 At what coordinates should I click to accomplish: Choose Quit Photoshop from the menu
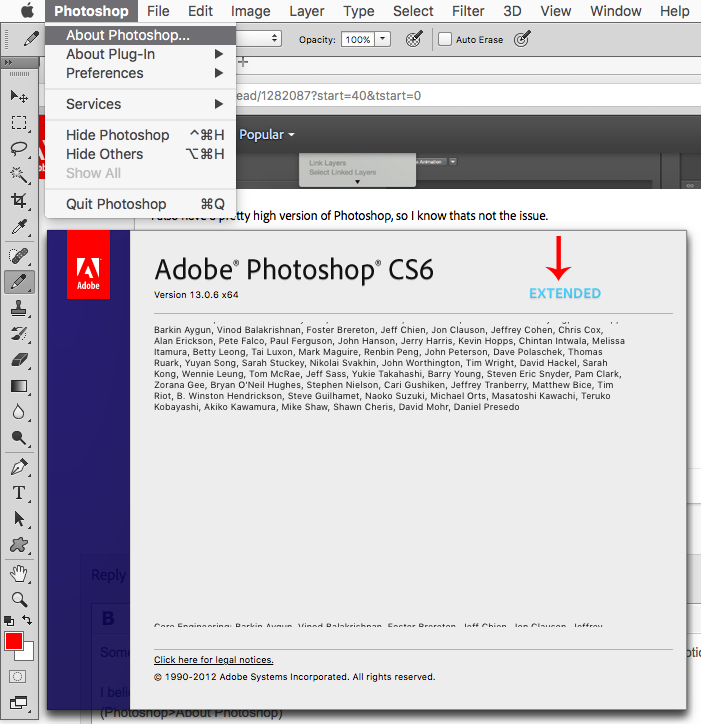click(x=140, y=204)
